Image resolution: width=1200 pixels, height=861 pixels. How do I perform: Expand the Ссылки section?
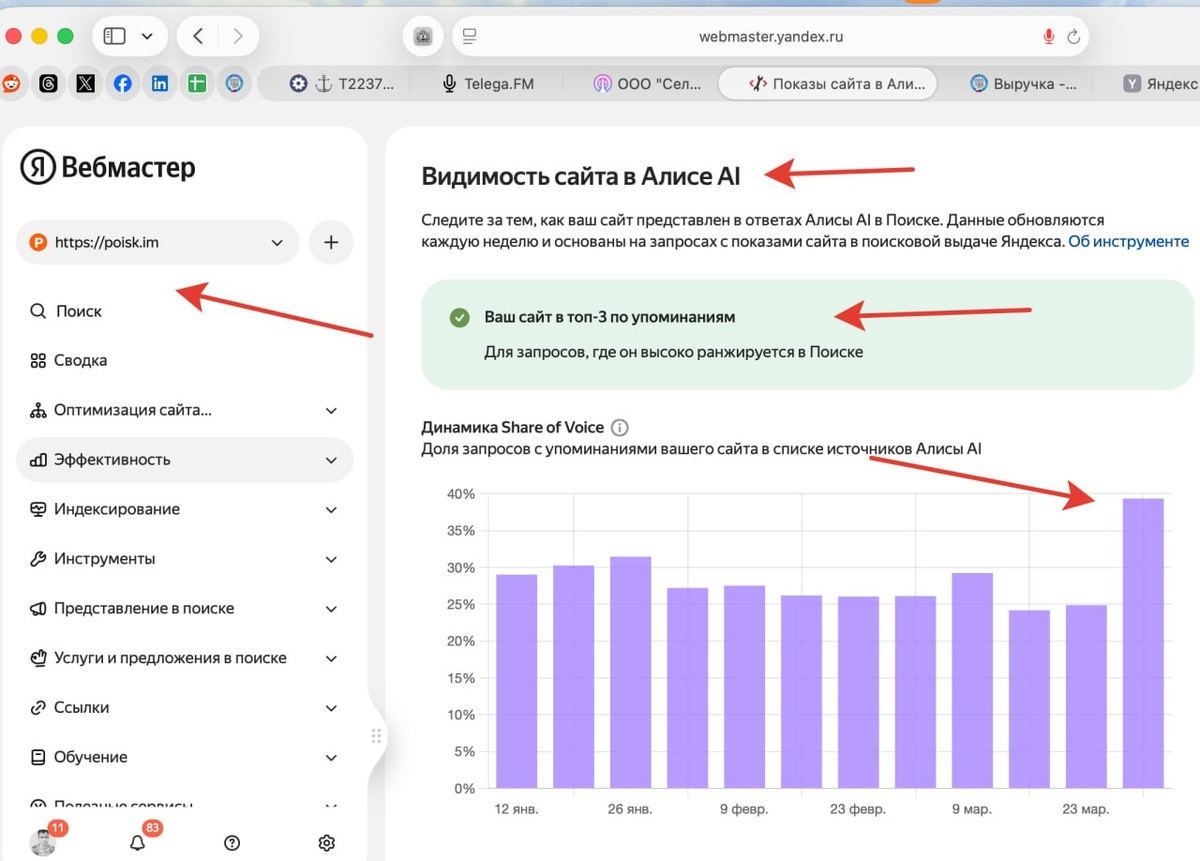click(x=185, y=707)
